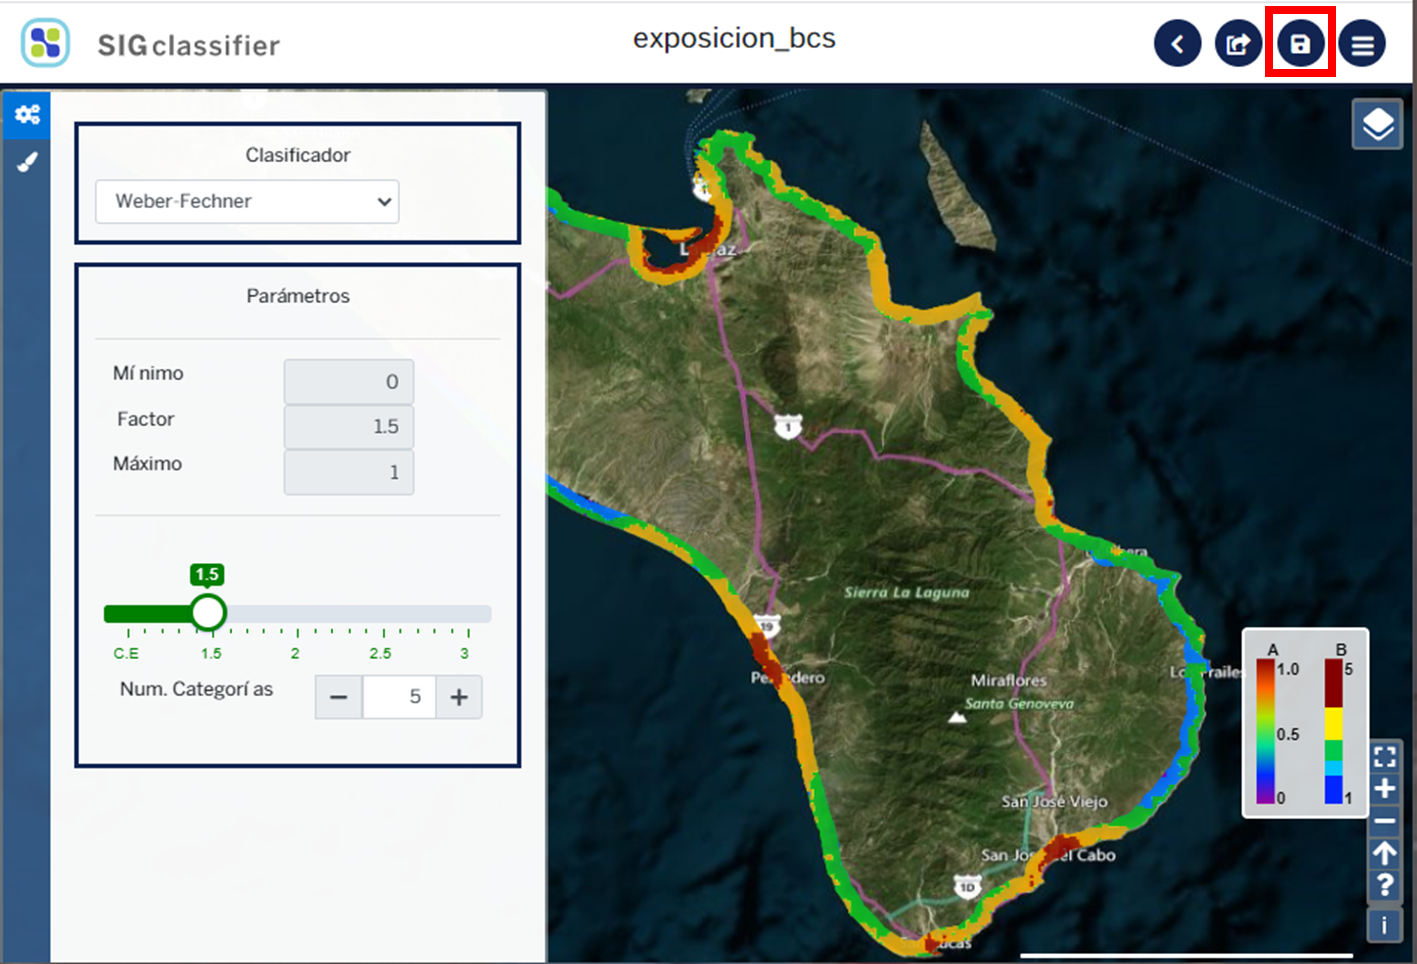
Task: Open the hamburger menu in the header
Action: click(1362, 44)
